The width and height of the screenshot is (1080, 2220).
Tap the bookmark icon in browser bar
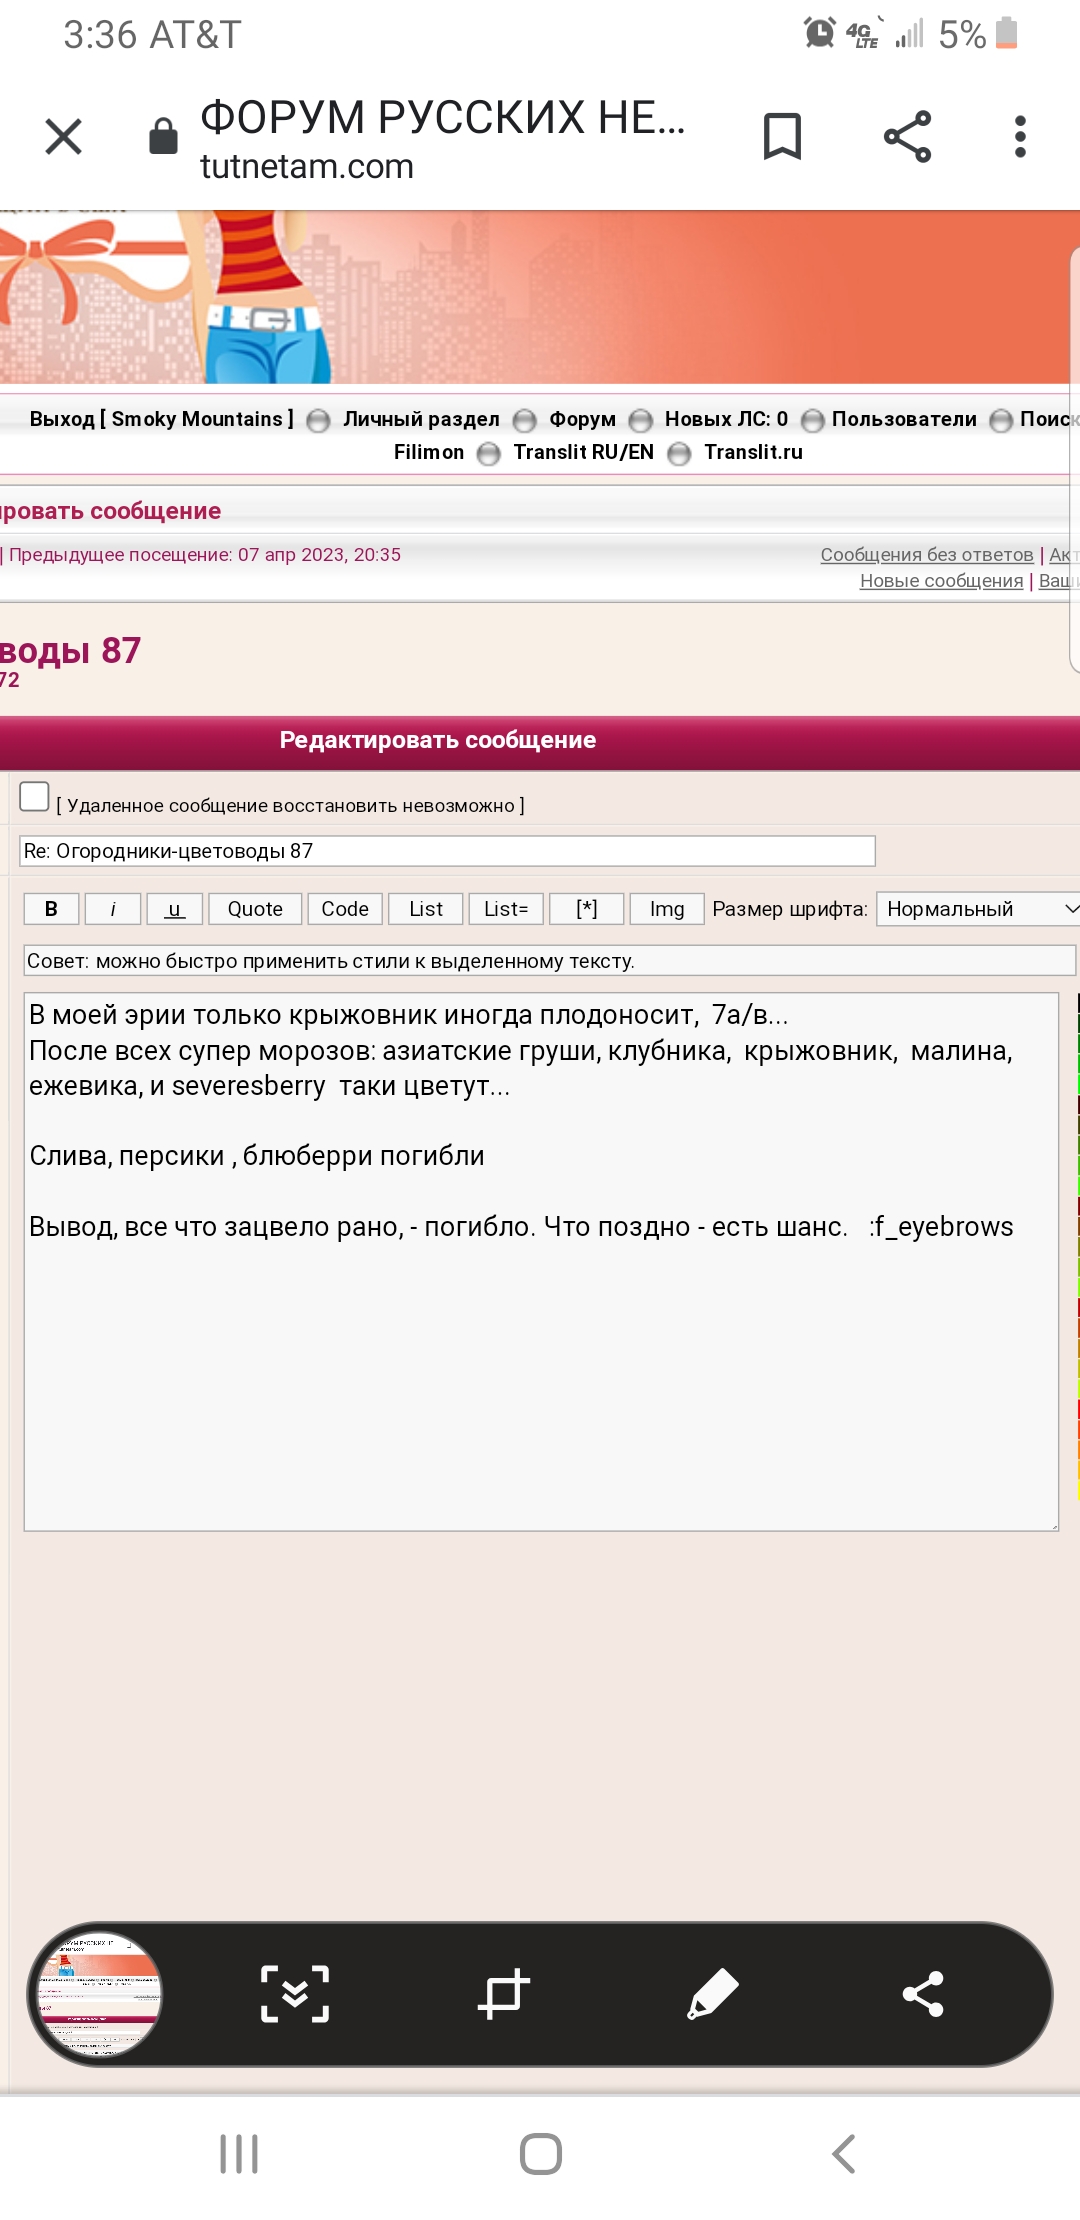782,137
